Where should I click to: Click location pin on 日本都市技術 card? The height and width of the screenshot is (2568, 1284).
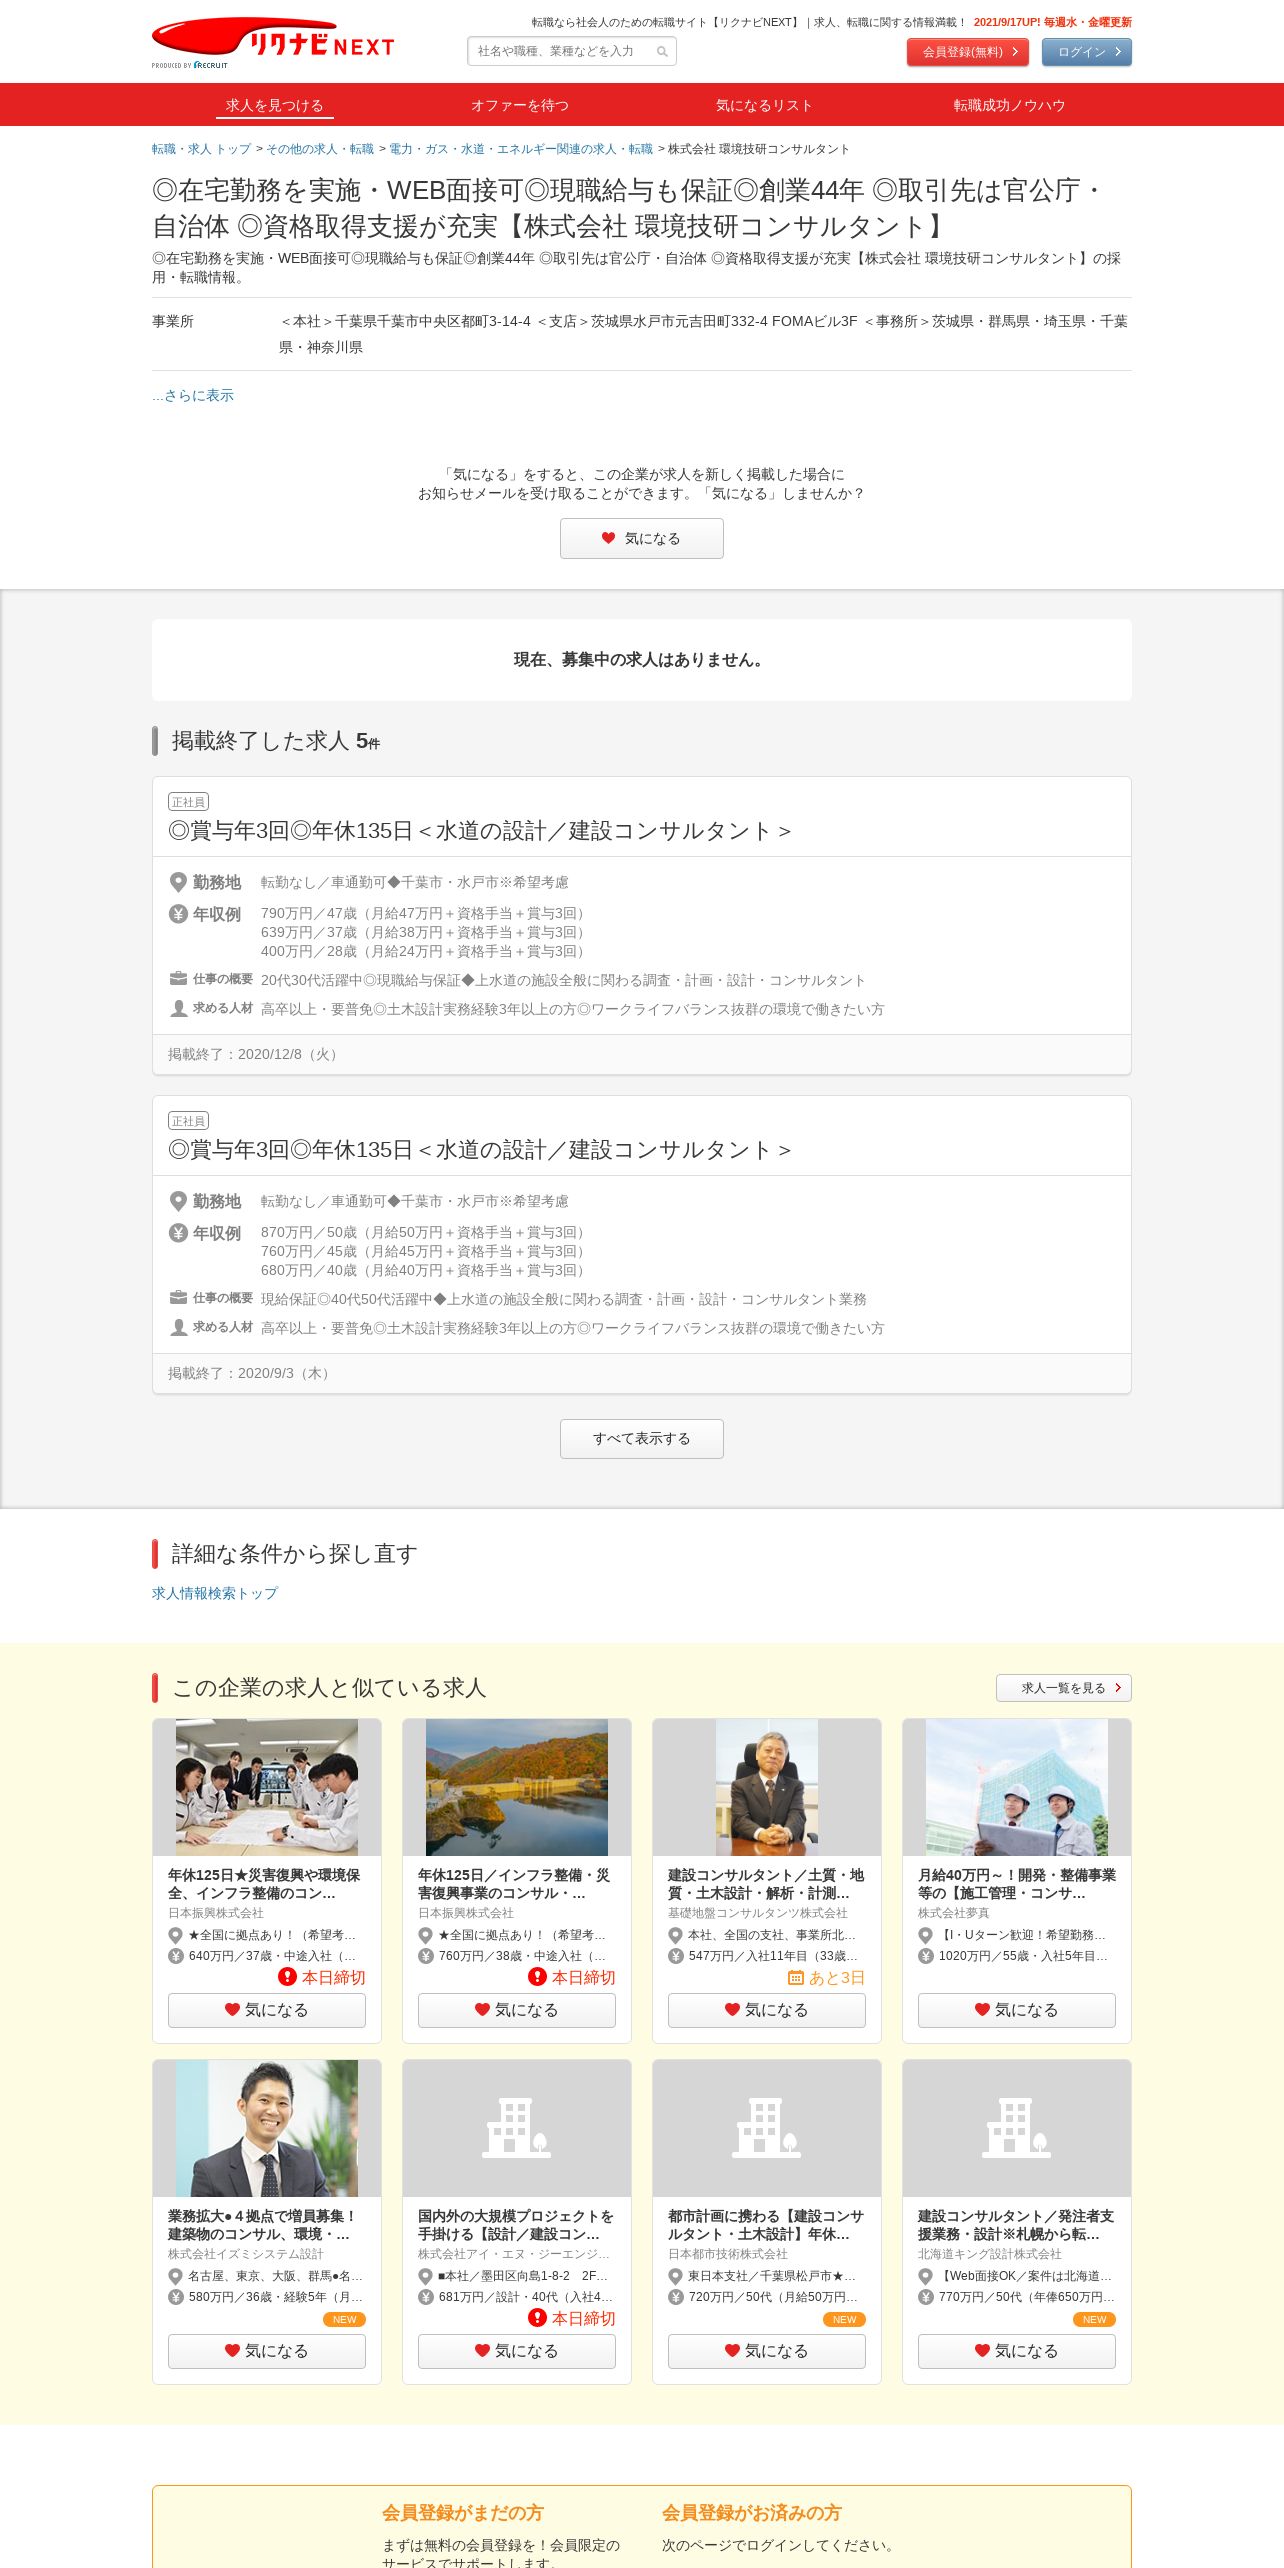[x=676, y=2276]
